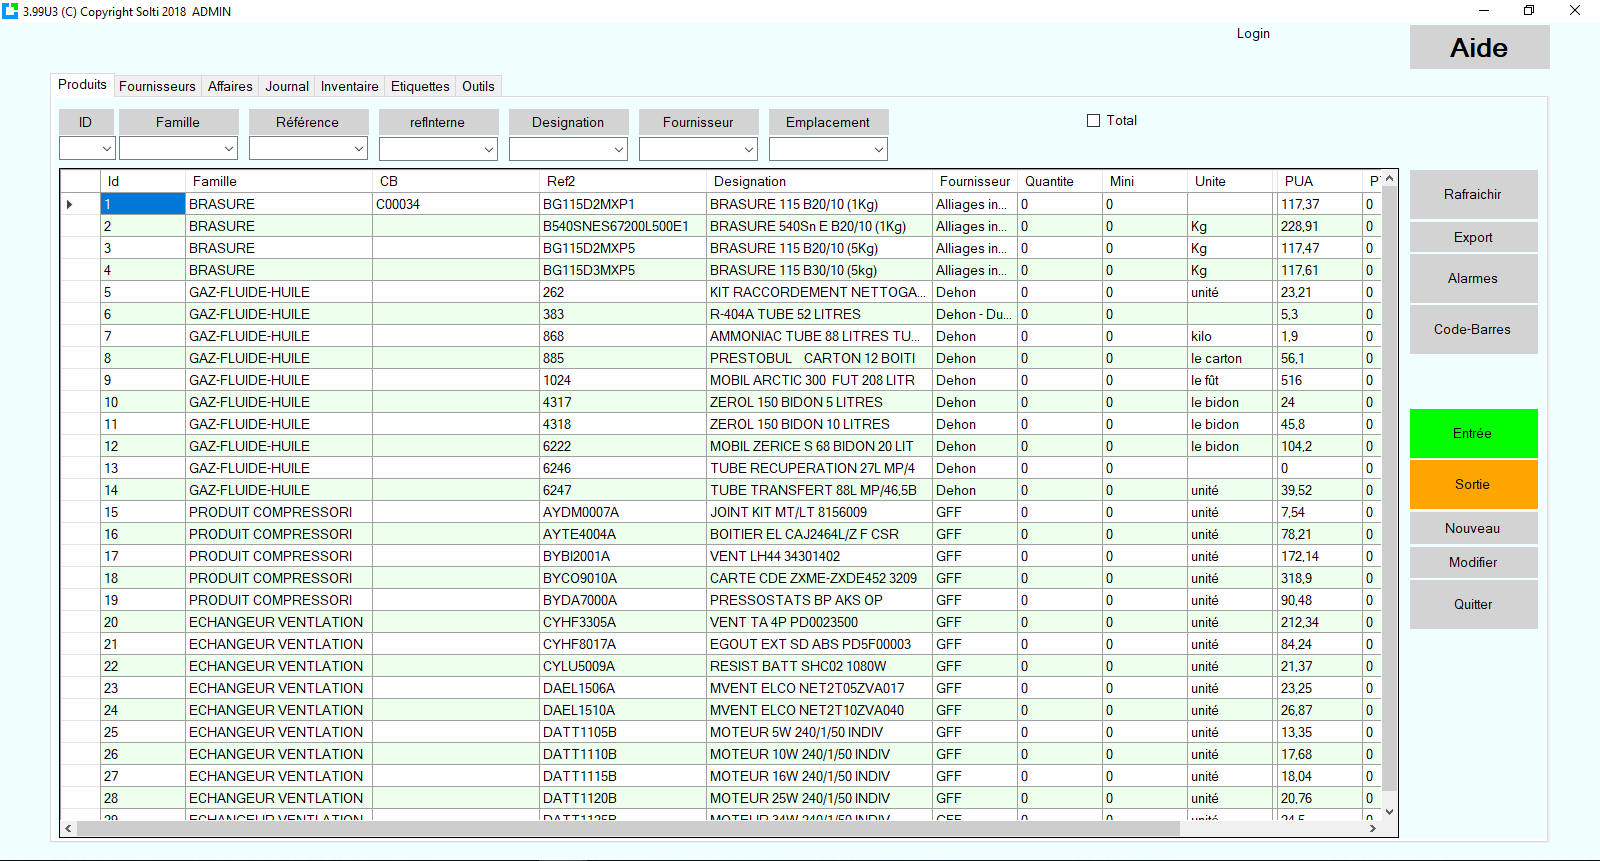Screen dimensions: 1600x861
Task: Click the Rafraichir button
Action: coord(1473,194)
